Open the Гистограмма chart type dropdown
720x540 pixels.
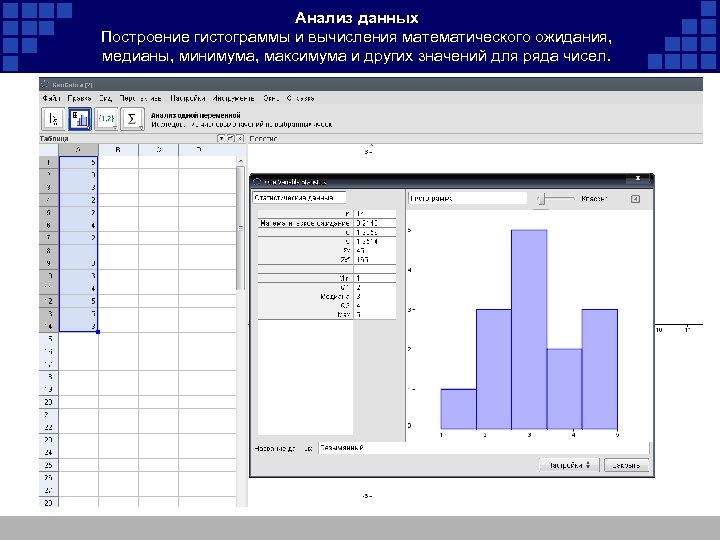(x=467, y=198)
